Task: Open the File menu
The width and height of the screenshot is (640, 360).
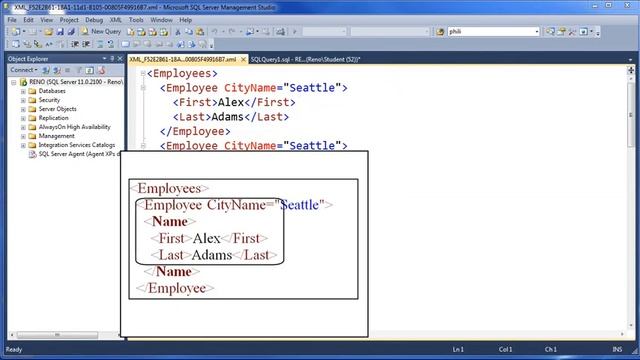Action: (12, 20)
